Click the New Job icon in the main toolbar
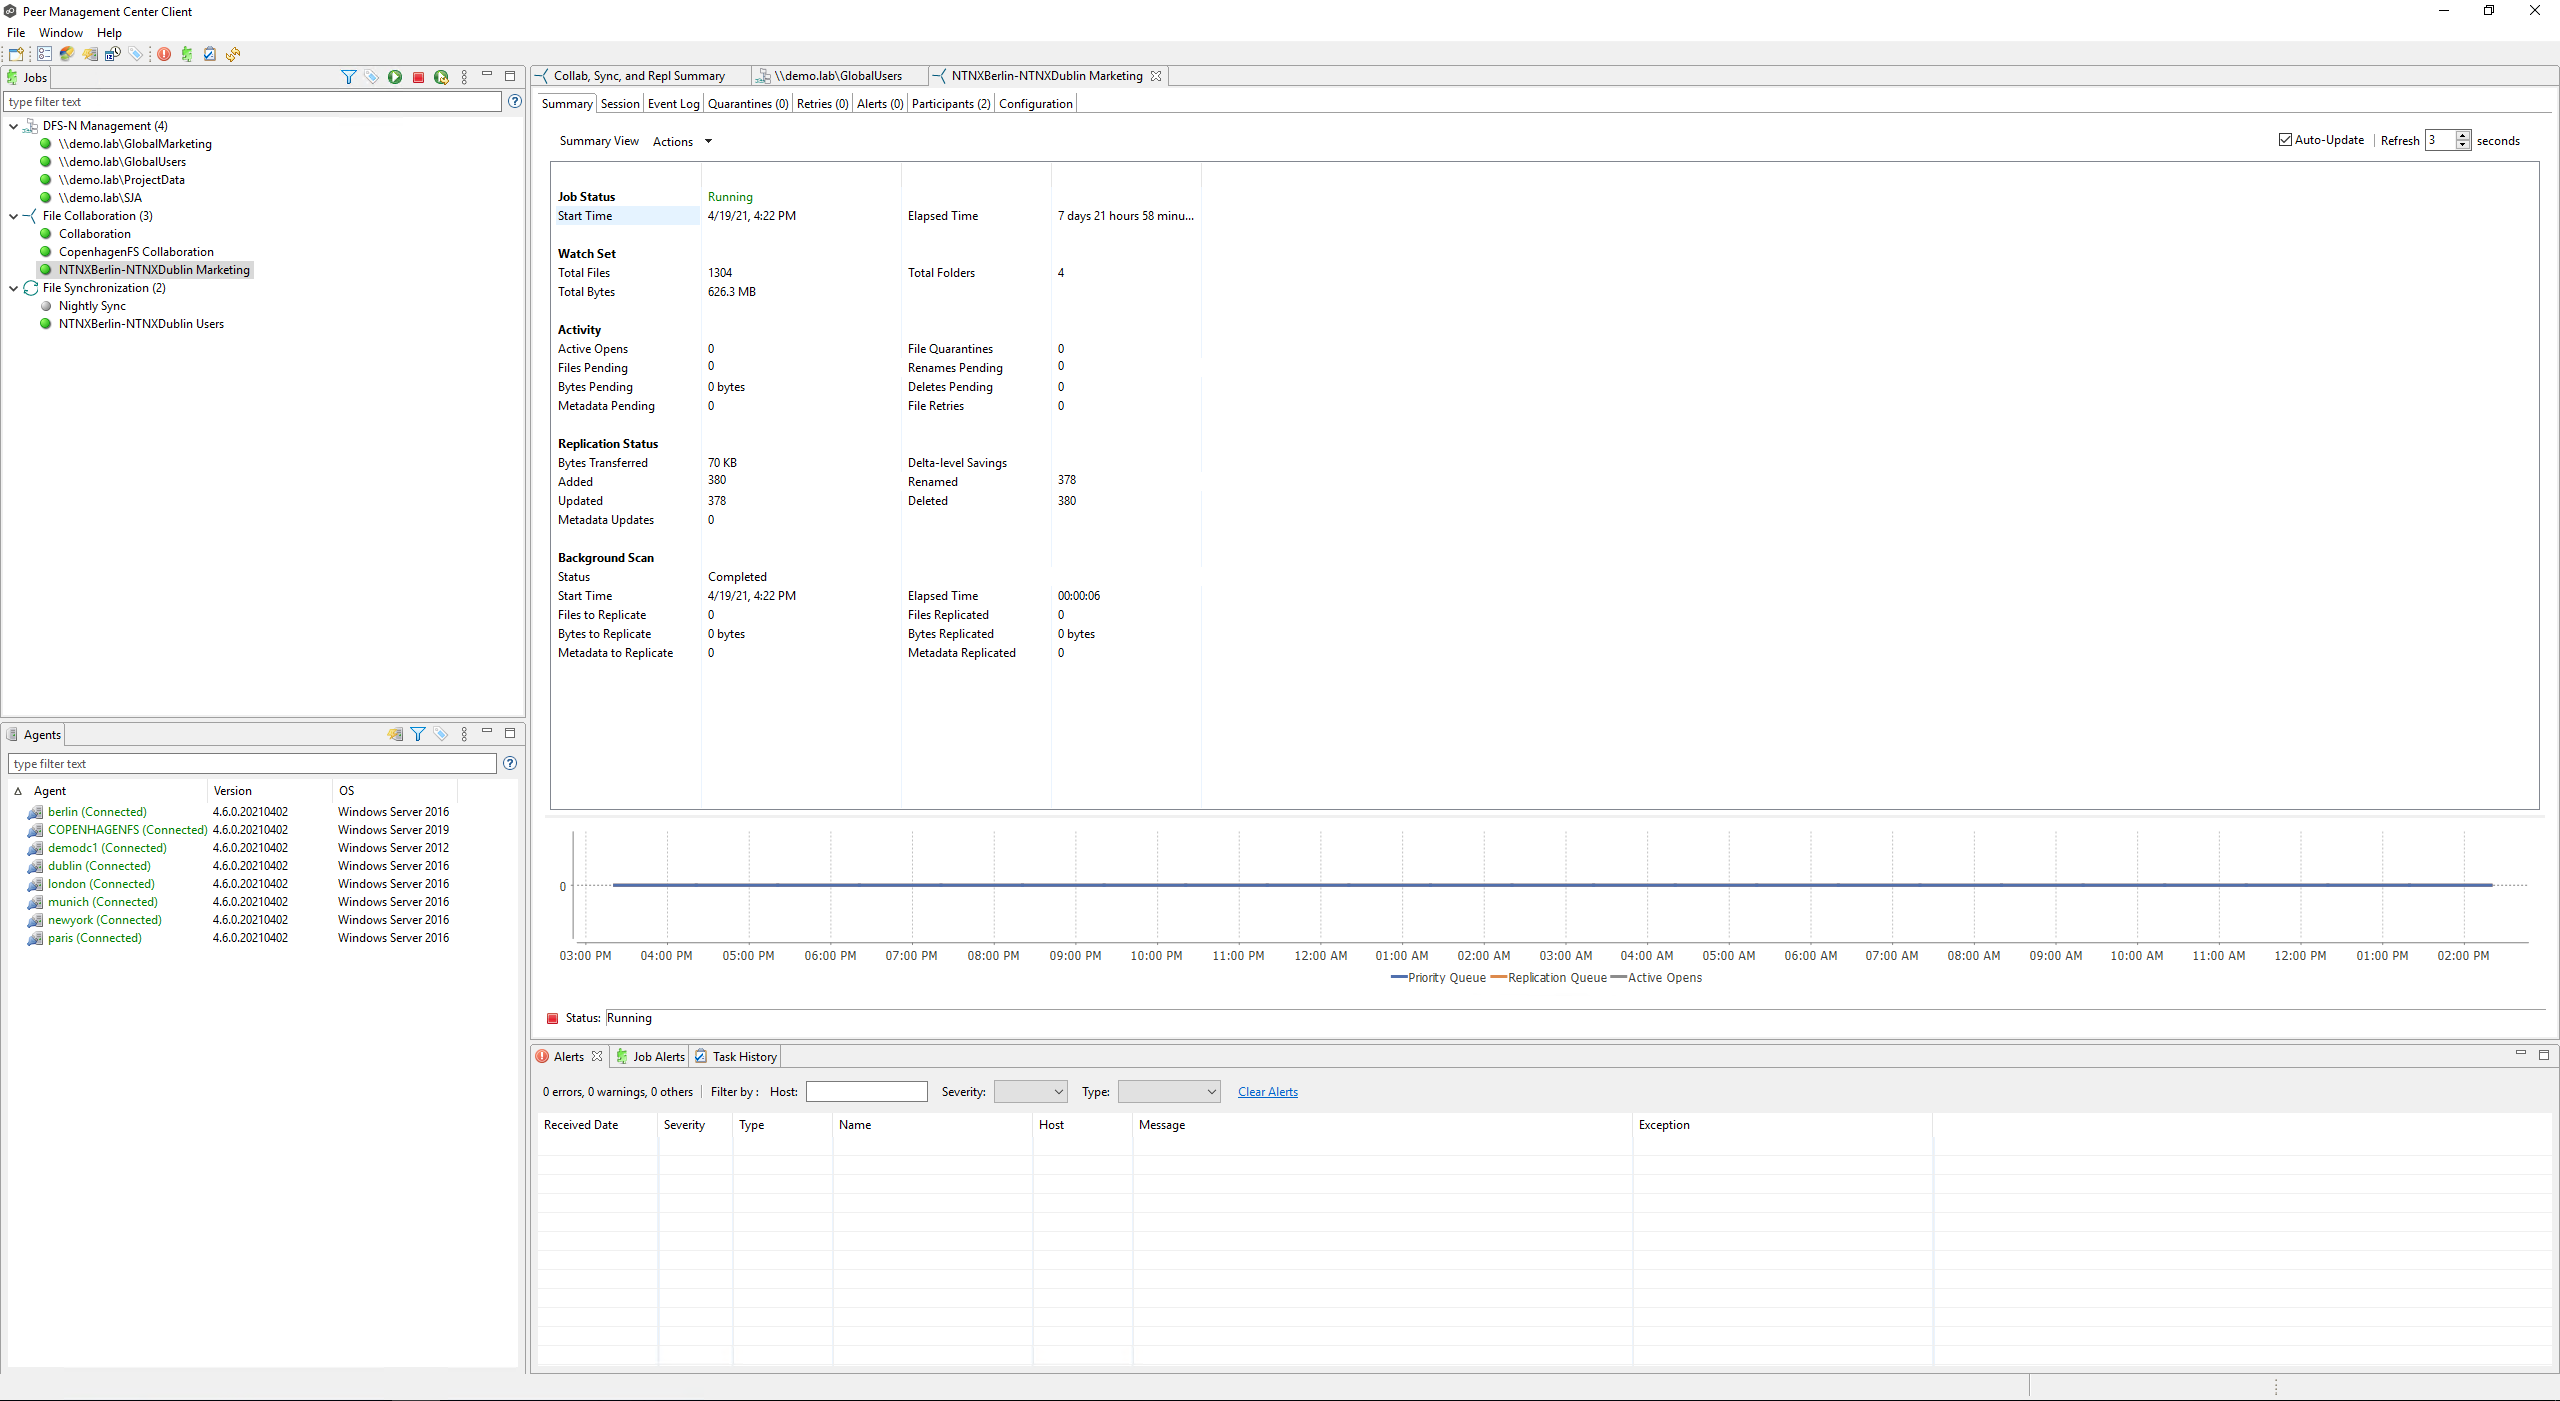 [16, 54]
